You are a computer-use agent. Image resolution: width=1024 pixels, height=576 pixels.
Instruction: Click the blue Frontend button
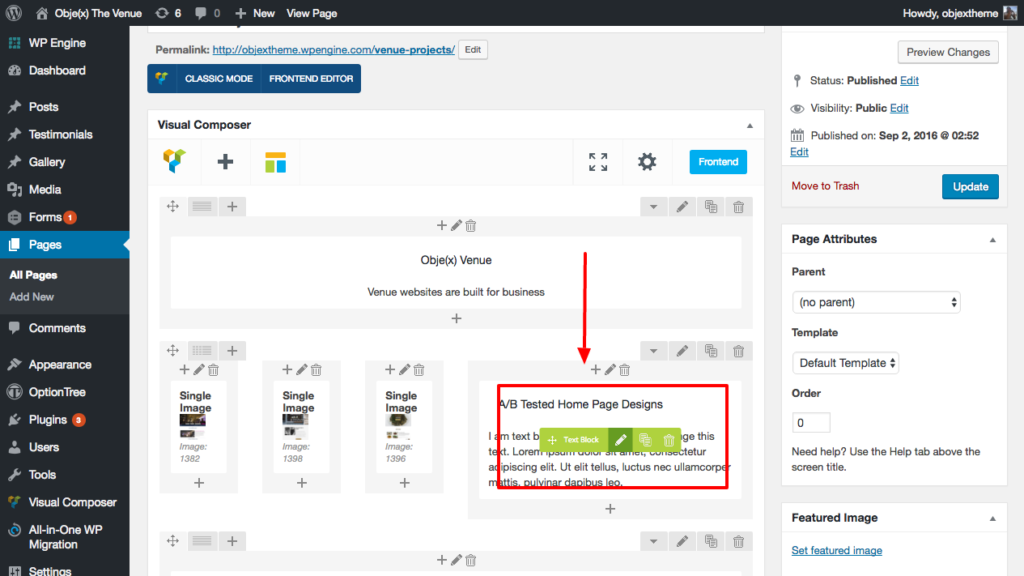pos(718,162)
